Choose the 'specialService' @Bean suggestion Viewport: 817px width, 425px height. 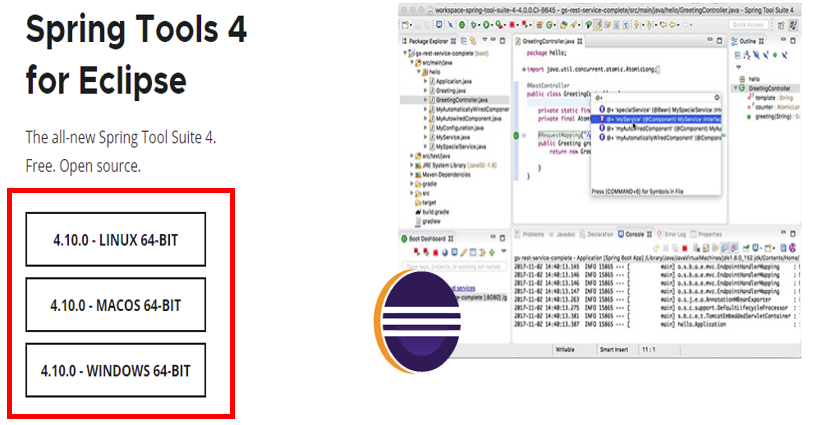click(660, 110)
